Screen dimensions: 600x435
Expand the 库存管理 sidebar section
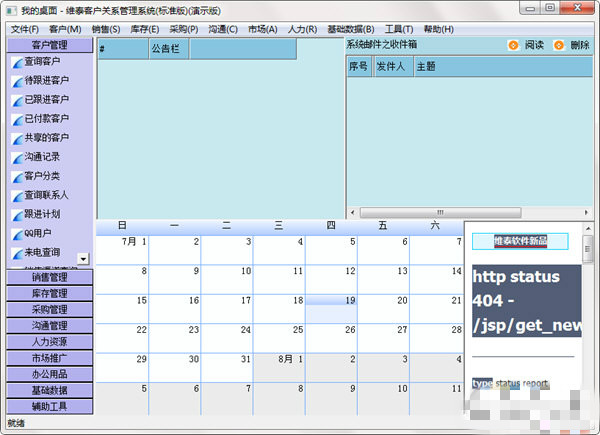pos(50,293)
